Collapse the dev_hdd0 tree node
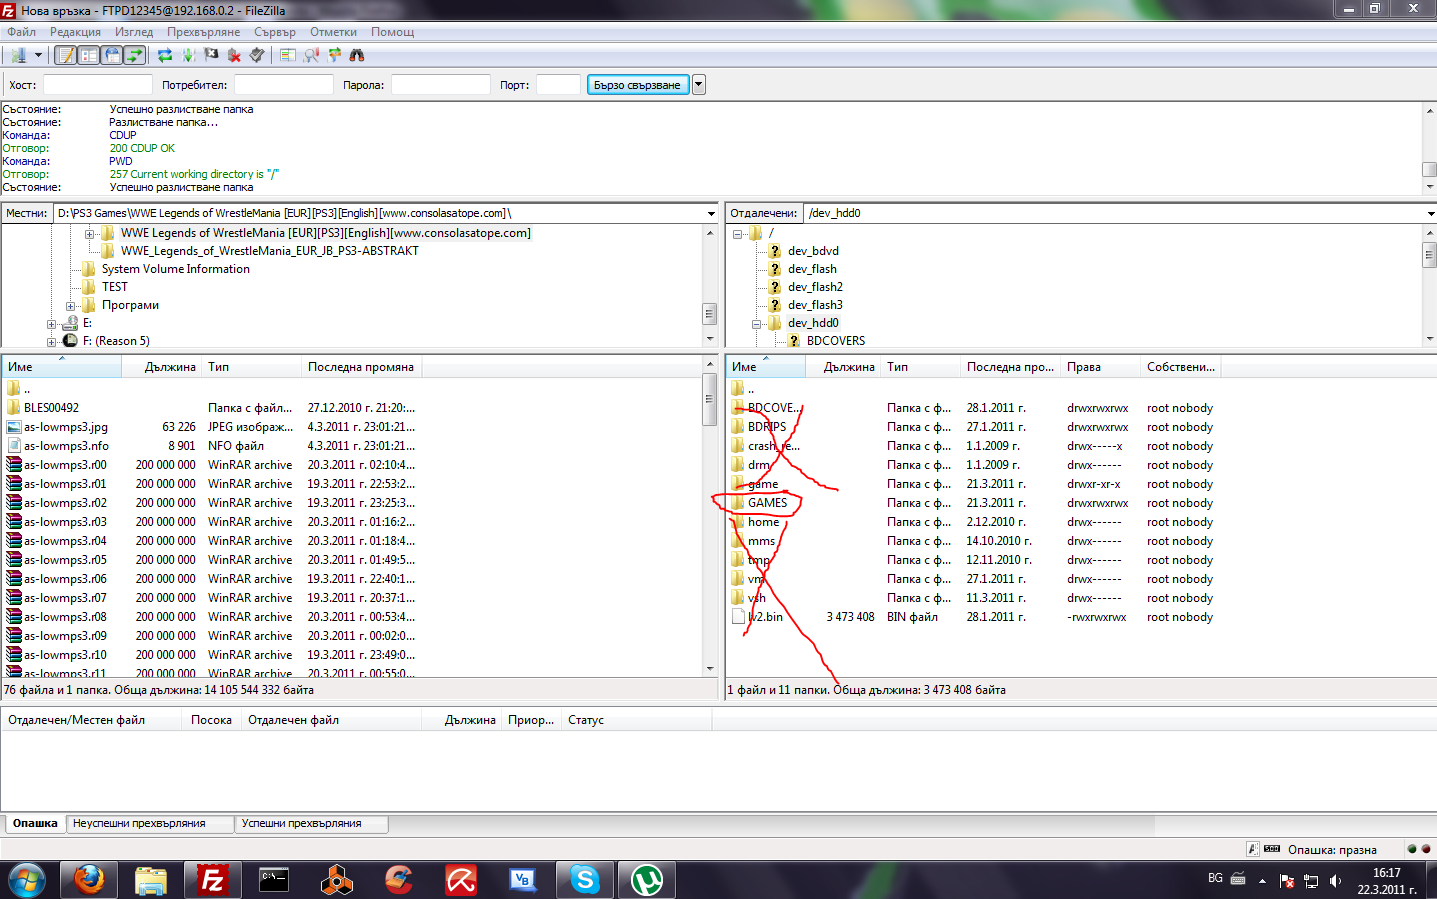Image resolution: width=1437 pixels, height=899 pixels. tap(757, 324)
